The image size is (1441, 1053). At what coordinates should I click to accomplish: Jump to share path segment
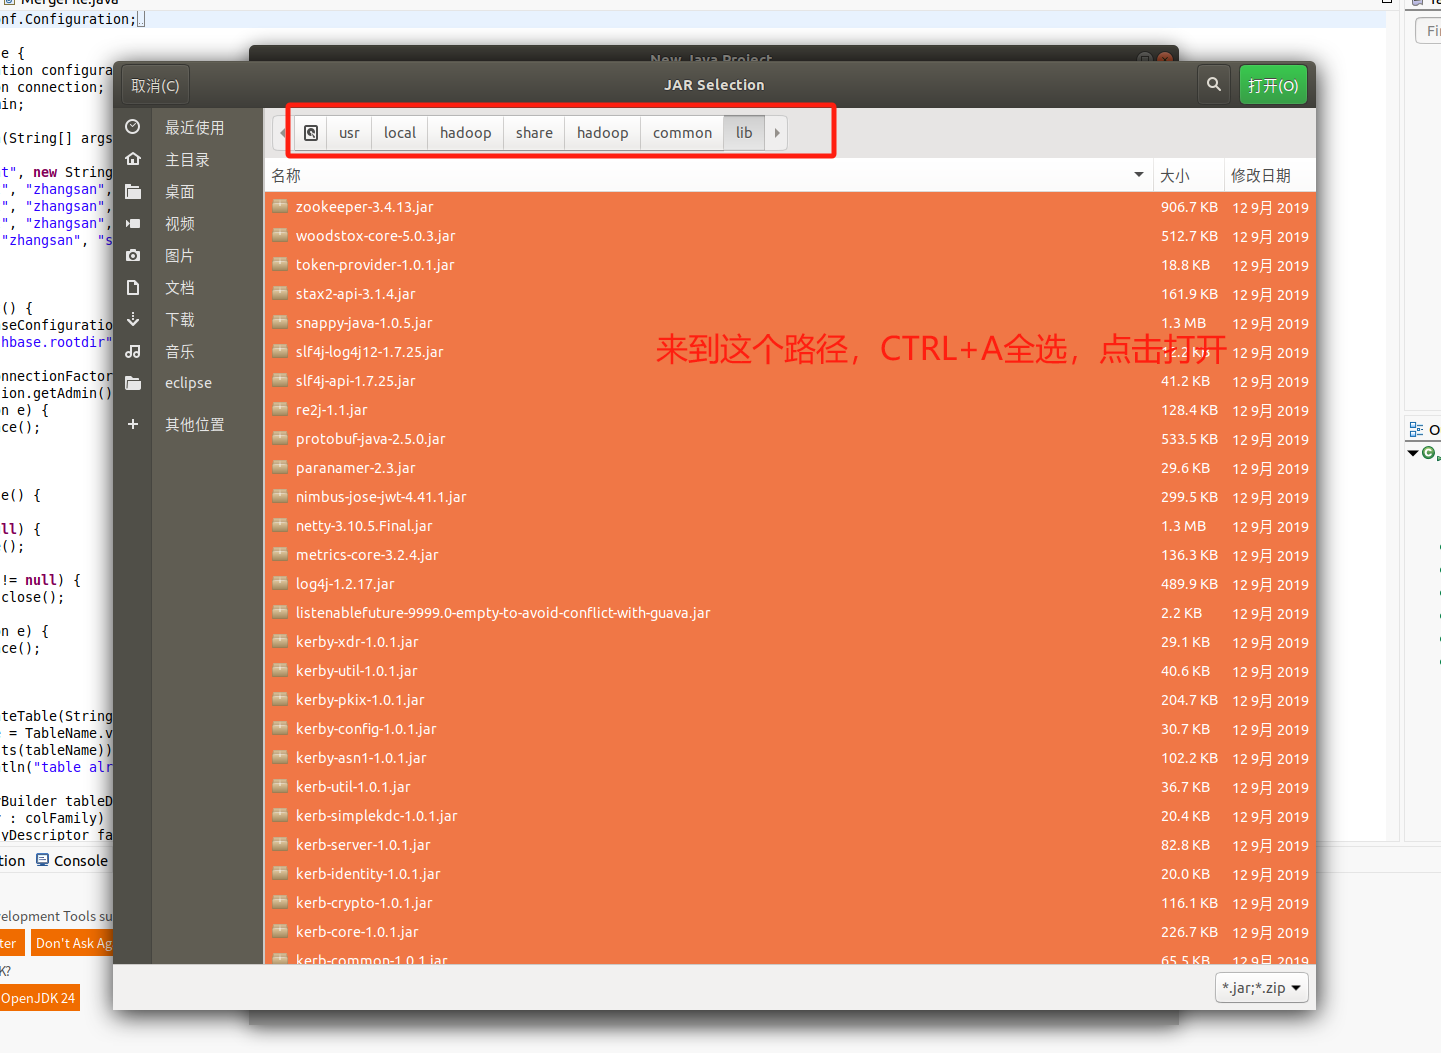(x=534, y=133)
